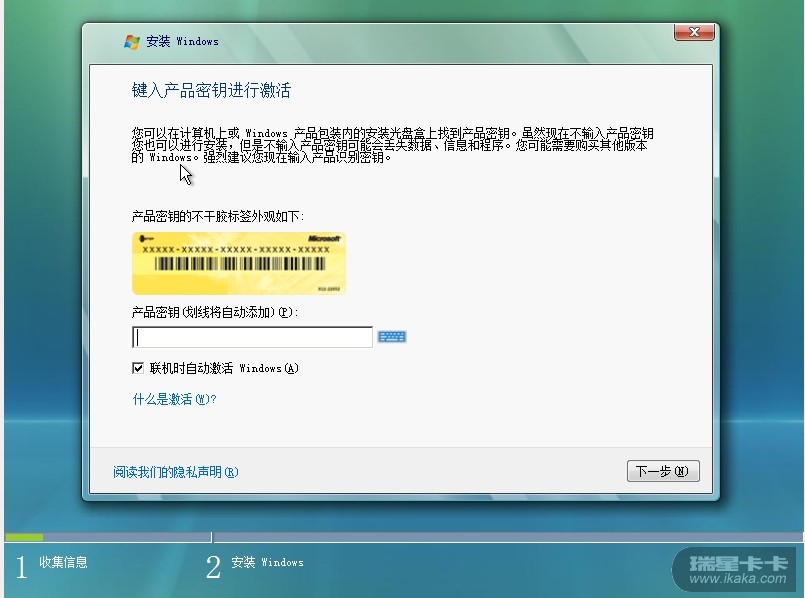Focus the 产品密钥 input field
This screenshot has height=598, width=805.
[x=252, y=337]
